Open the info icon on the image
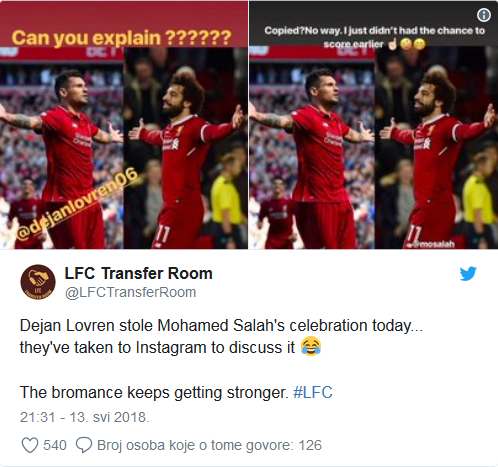The width and height of the screenshot is (498, 467). click(484, 15)
